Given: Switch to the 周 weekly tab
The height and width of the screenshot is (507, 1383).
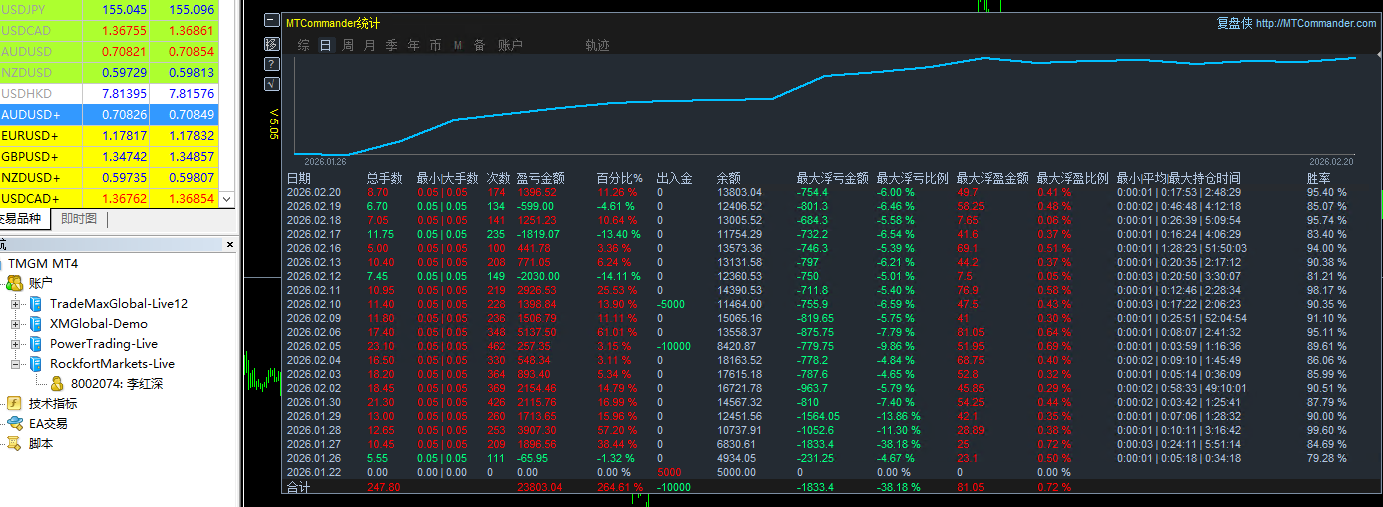Looking at the screenshot, I should point(348,45).
